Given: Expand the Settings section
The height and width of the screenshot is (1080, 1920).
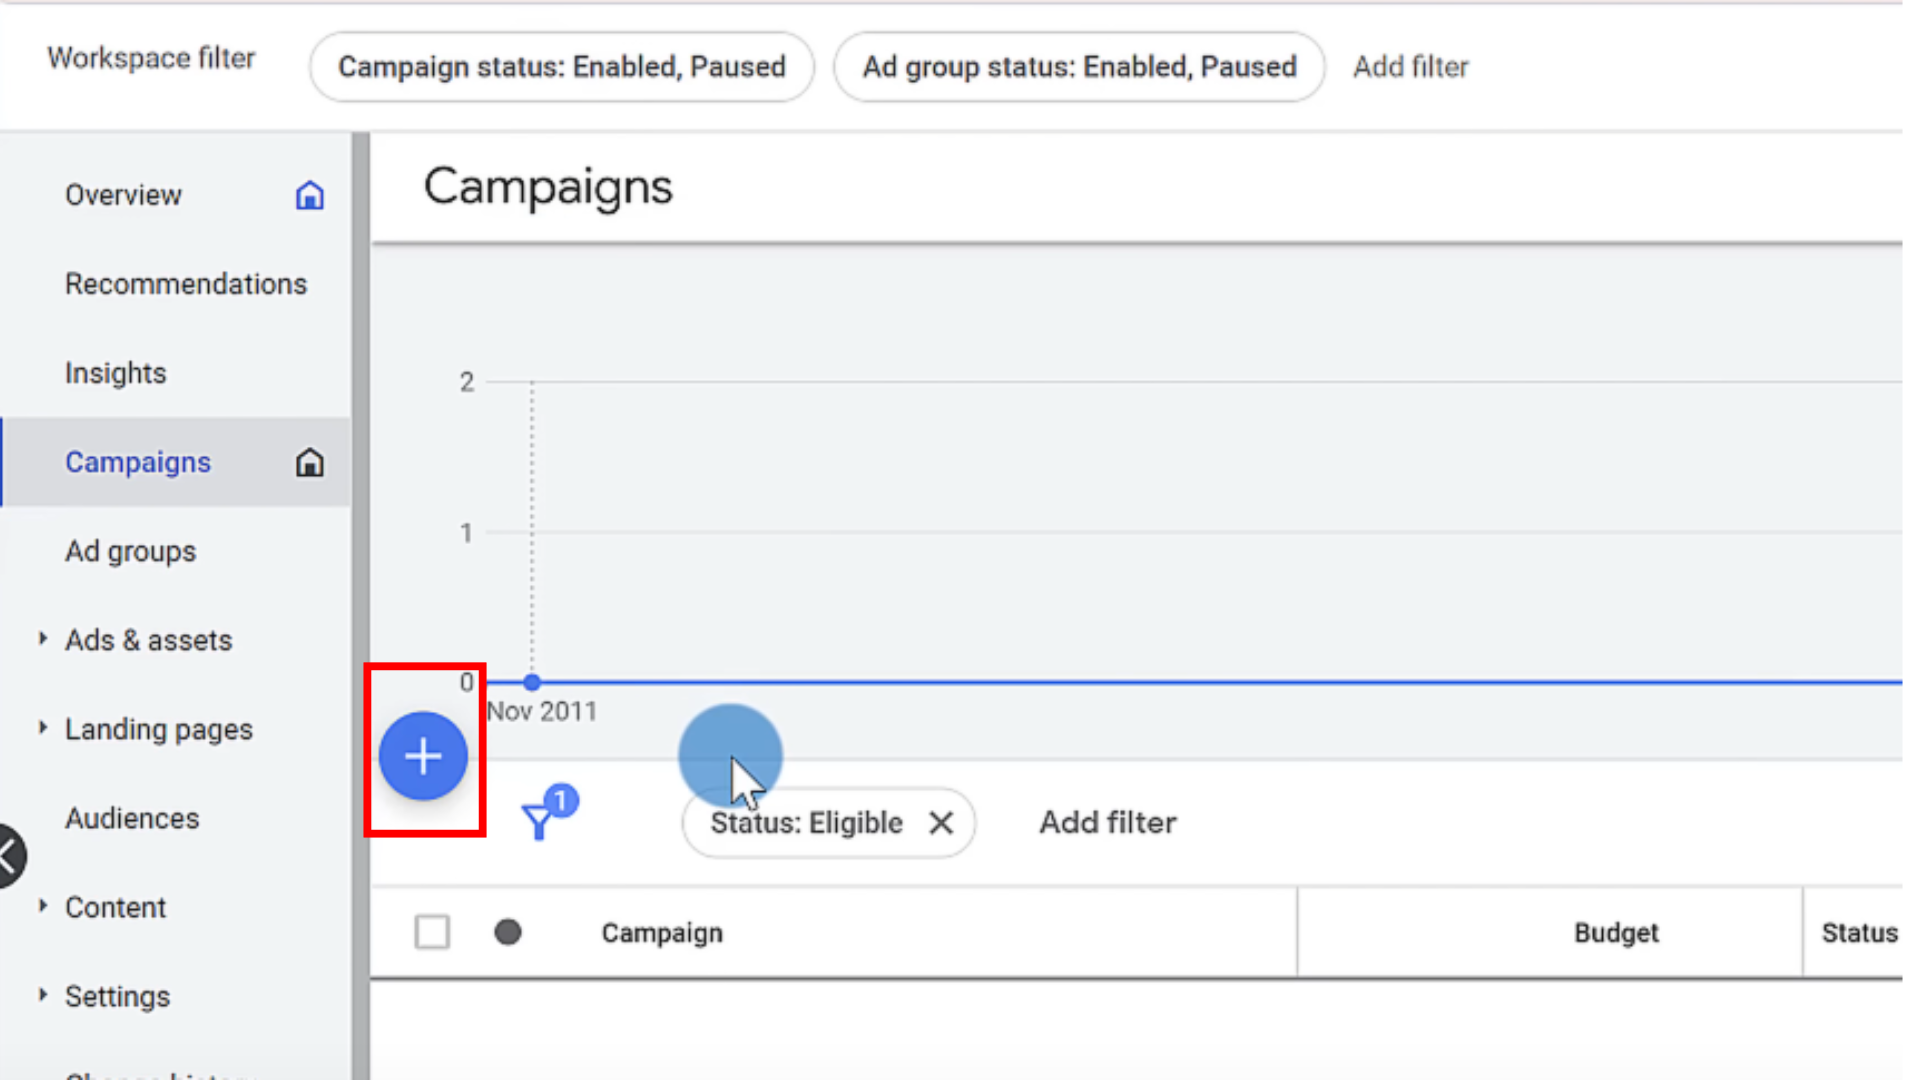Looking at the screenshot, I should [x=43, y=995].
